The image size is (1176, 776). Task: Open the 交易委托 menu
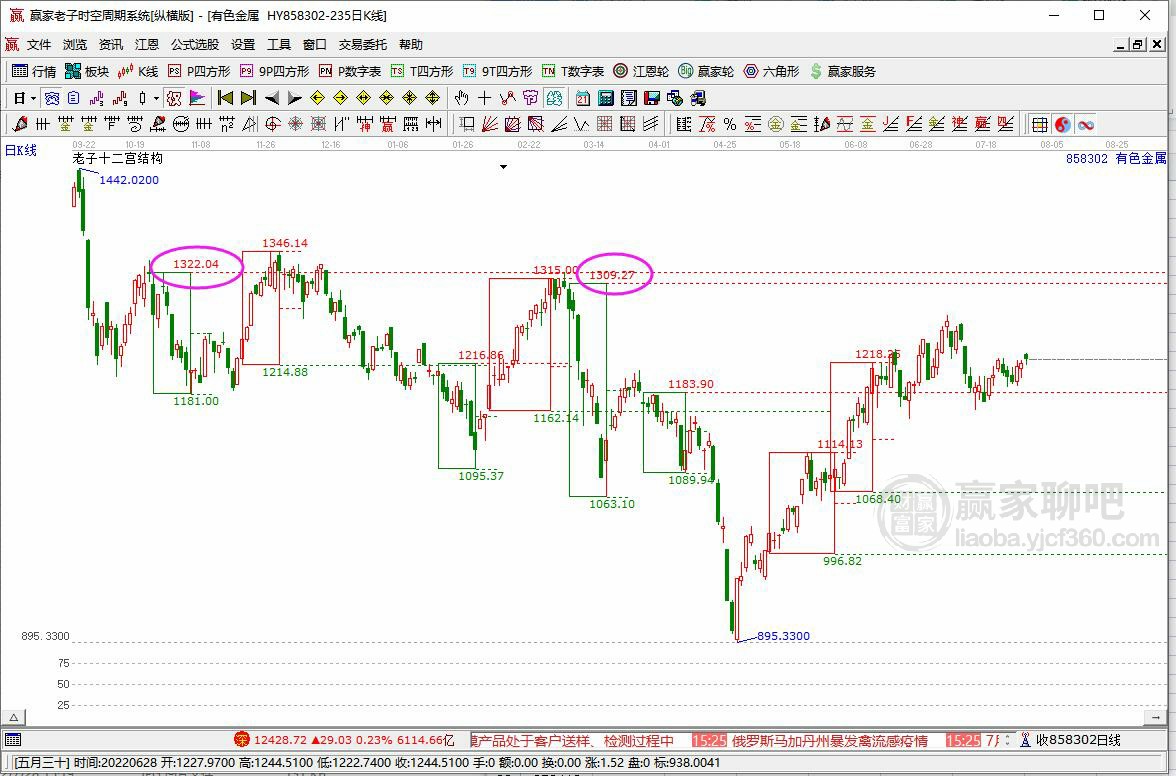363,45
